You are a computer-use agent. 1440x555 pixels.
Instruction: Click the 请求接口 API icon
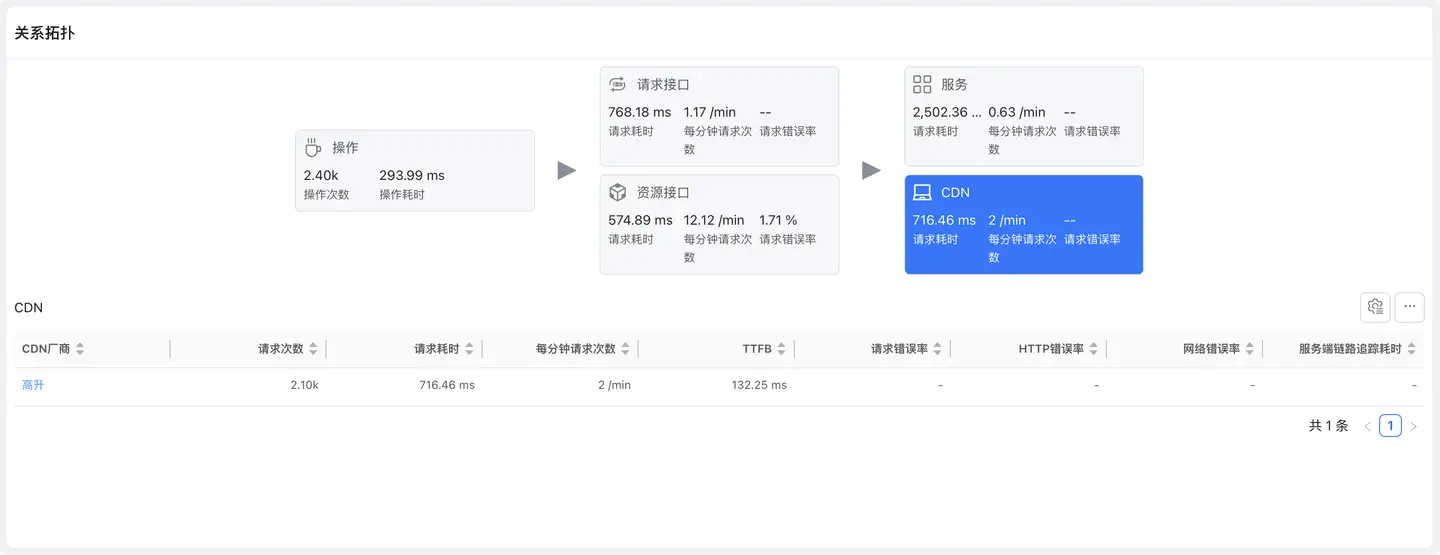tap(617, 85)
